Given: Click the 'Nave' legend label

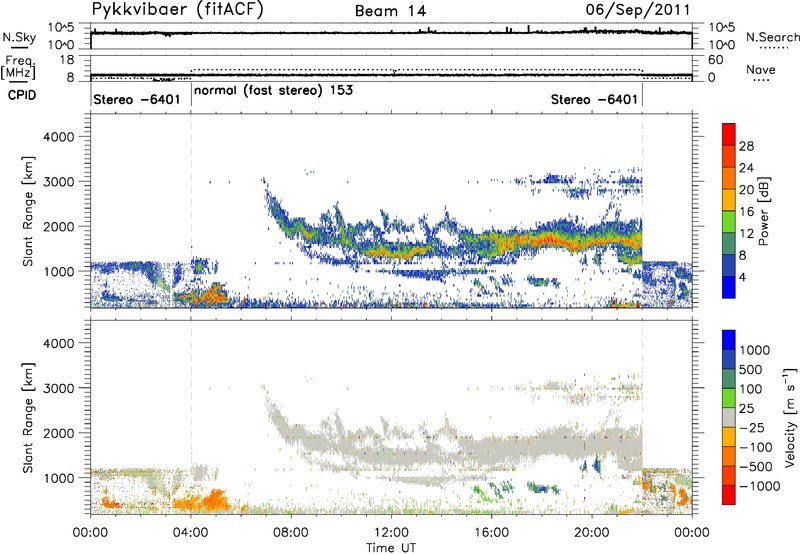Looking at the screenshot, I should pyautogui.click(x=761, y=70).
